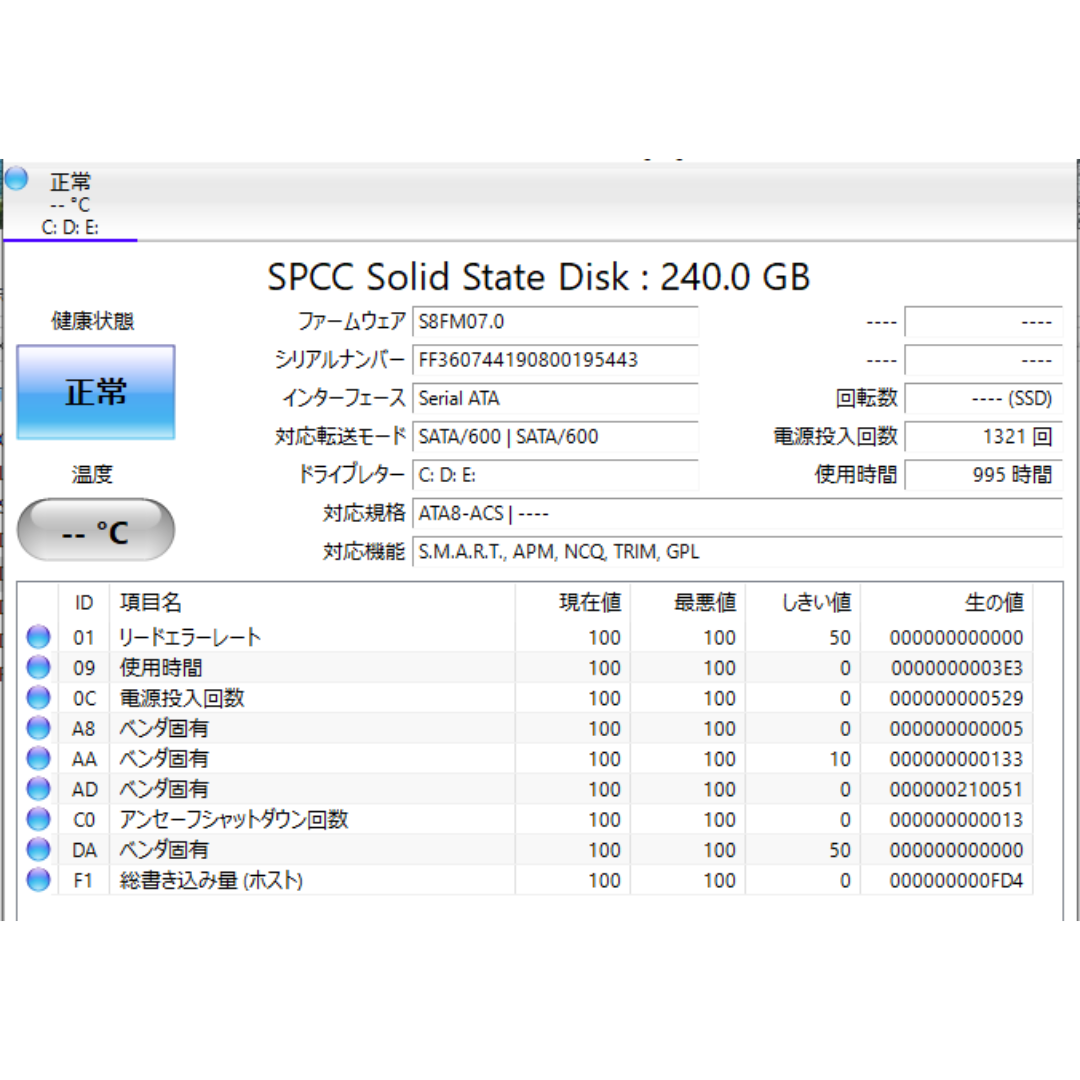Image resolution: width=1080 pixels, height=1080 pixels.
Task: Click status orb on row A8
Action: [x=39, y=728]
